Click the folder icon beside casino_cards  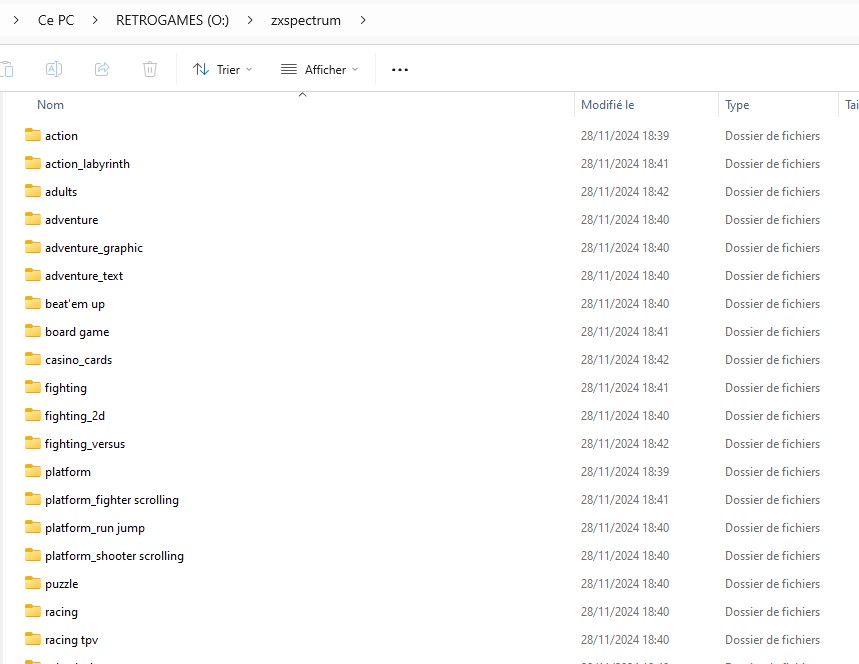click(x=33, y=359)
